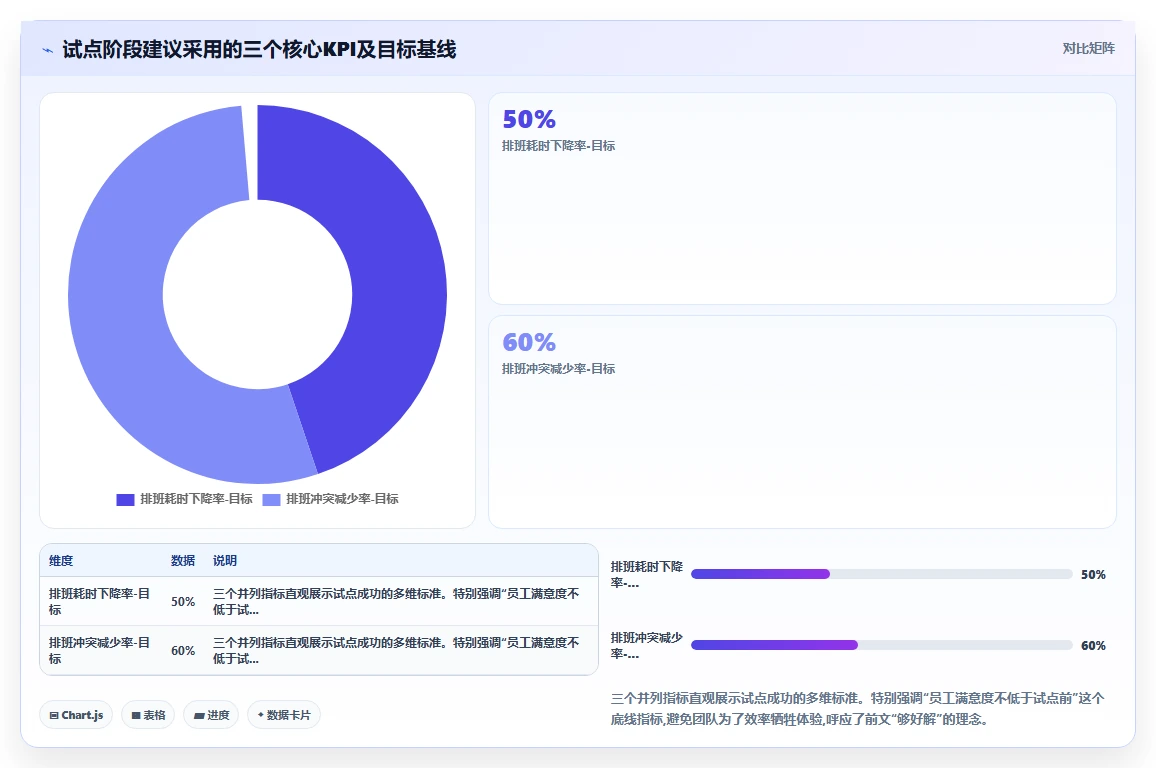Click the 数据卡片 tag chip
1156x768 pixels.
(x=284, y=715)
